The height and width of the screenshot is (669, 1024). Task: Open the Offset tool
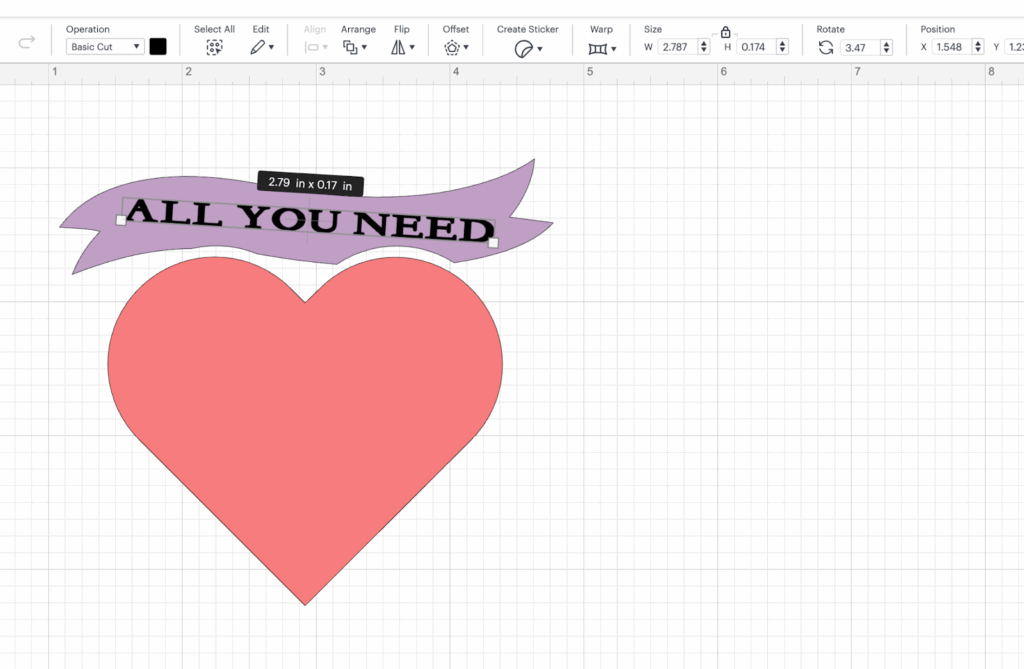(x=455, y=47)
